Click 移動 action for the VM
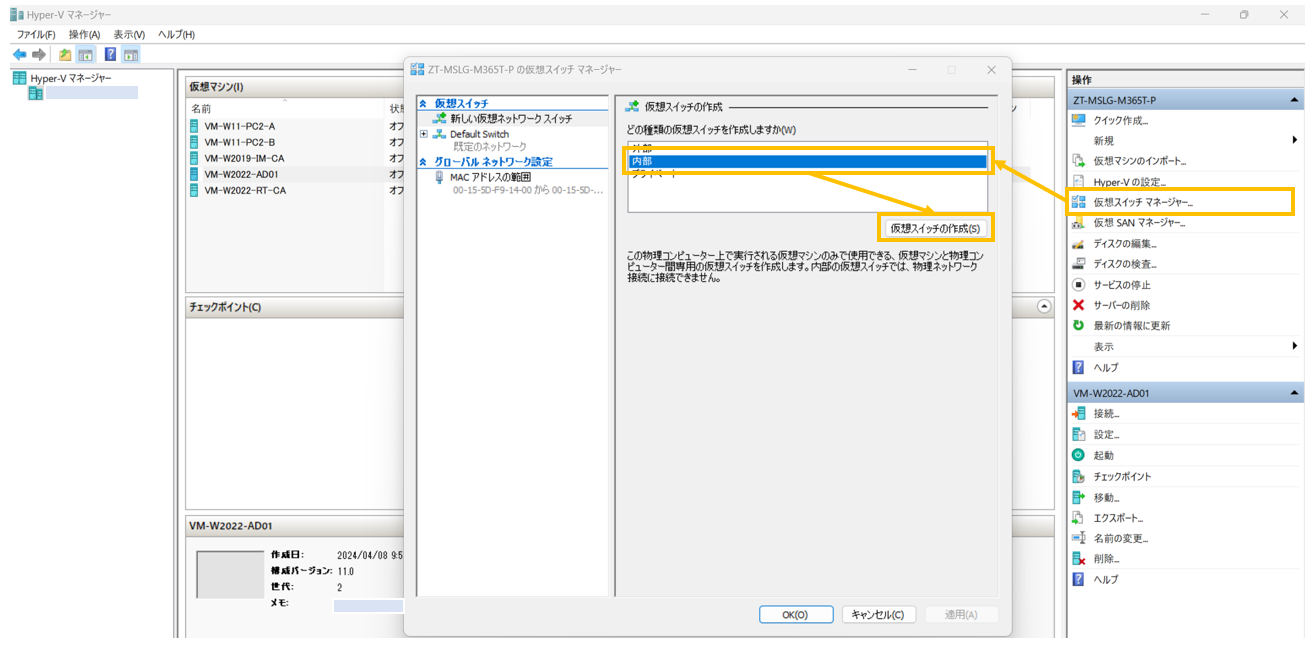This screenshot has width=1316, height=652. coord(1106,497)
